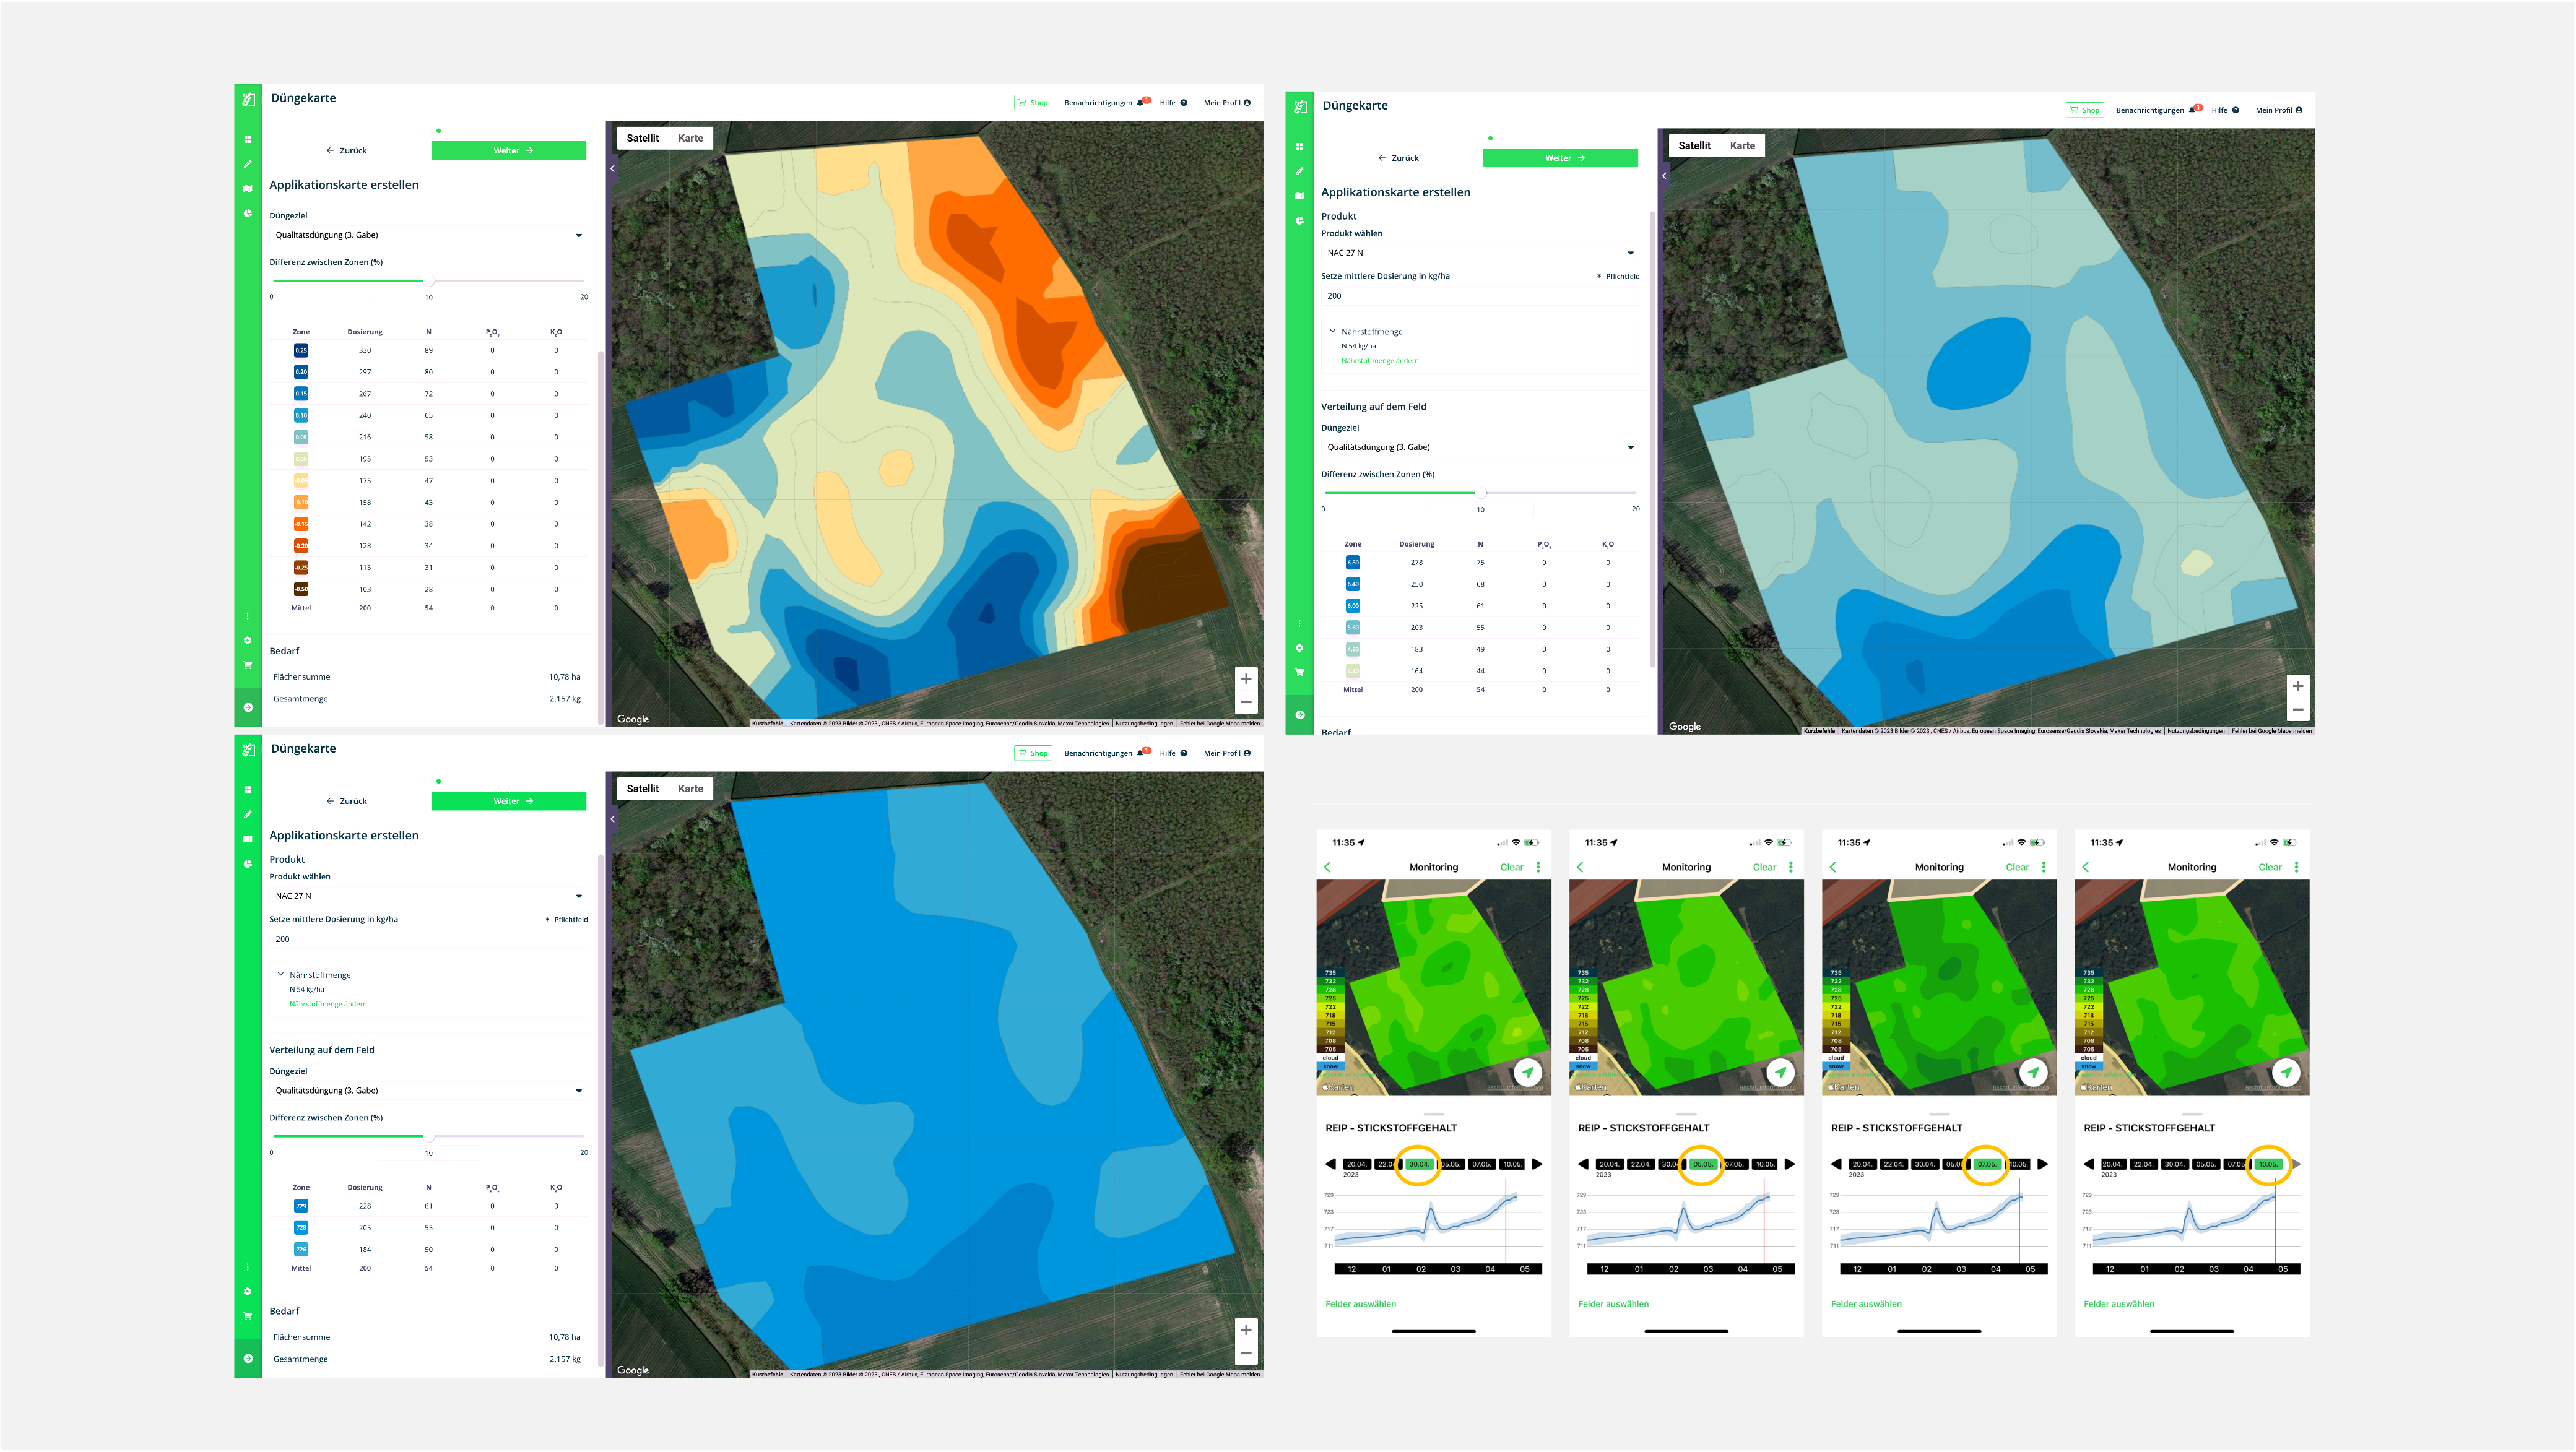The image size is (2576, 1452).
Task: Switch six-zone window map to Satellit view
Action: 1694,145
